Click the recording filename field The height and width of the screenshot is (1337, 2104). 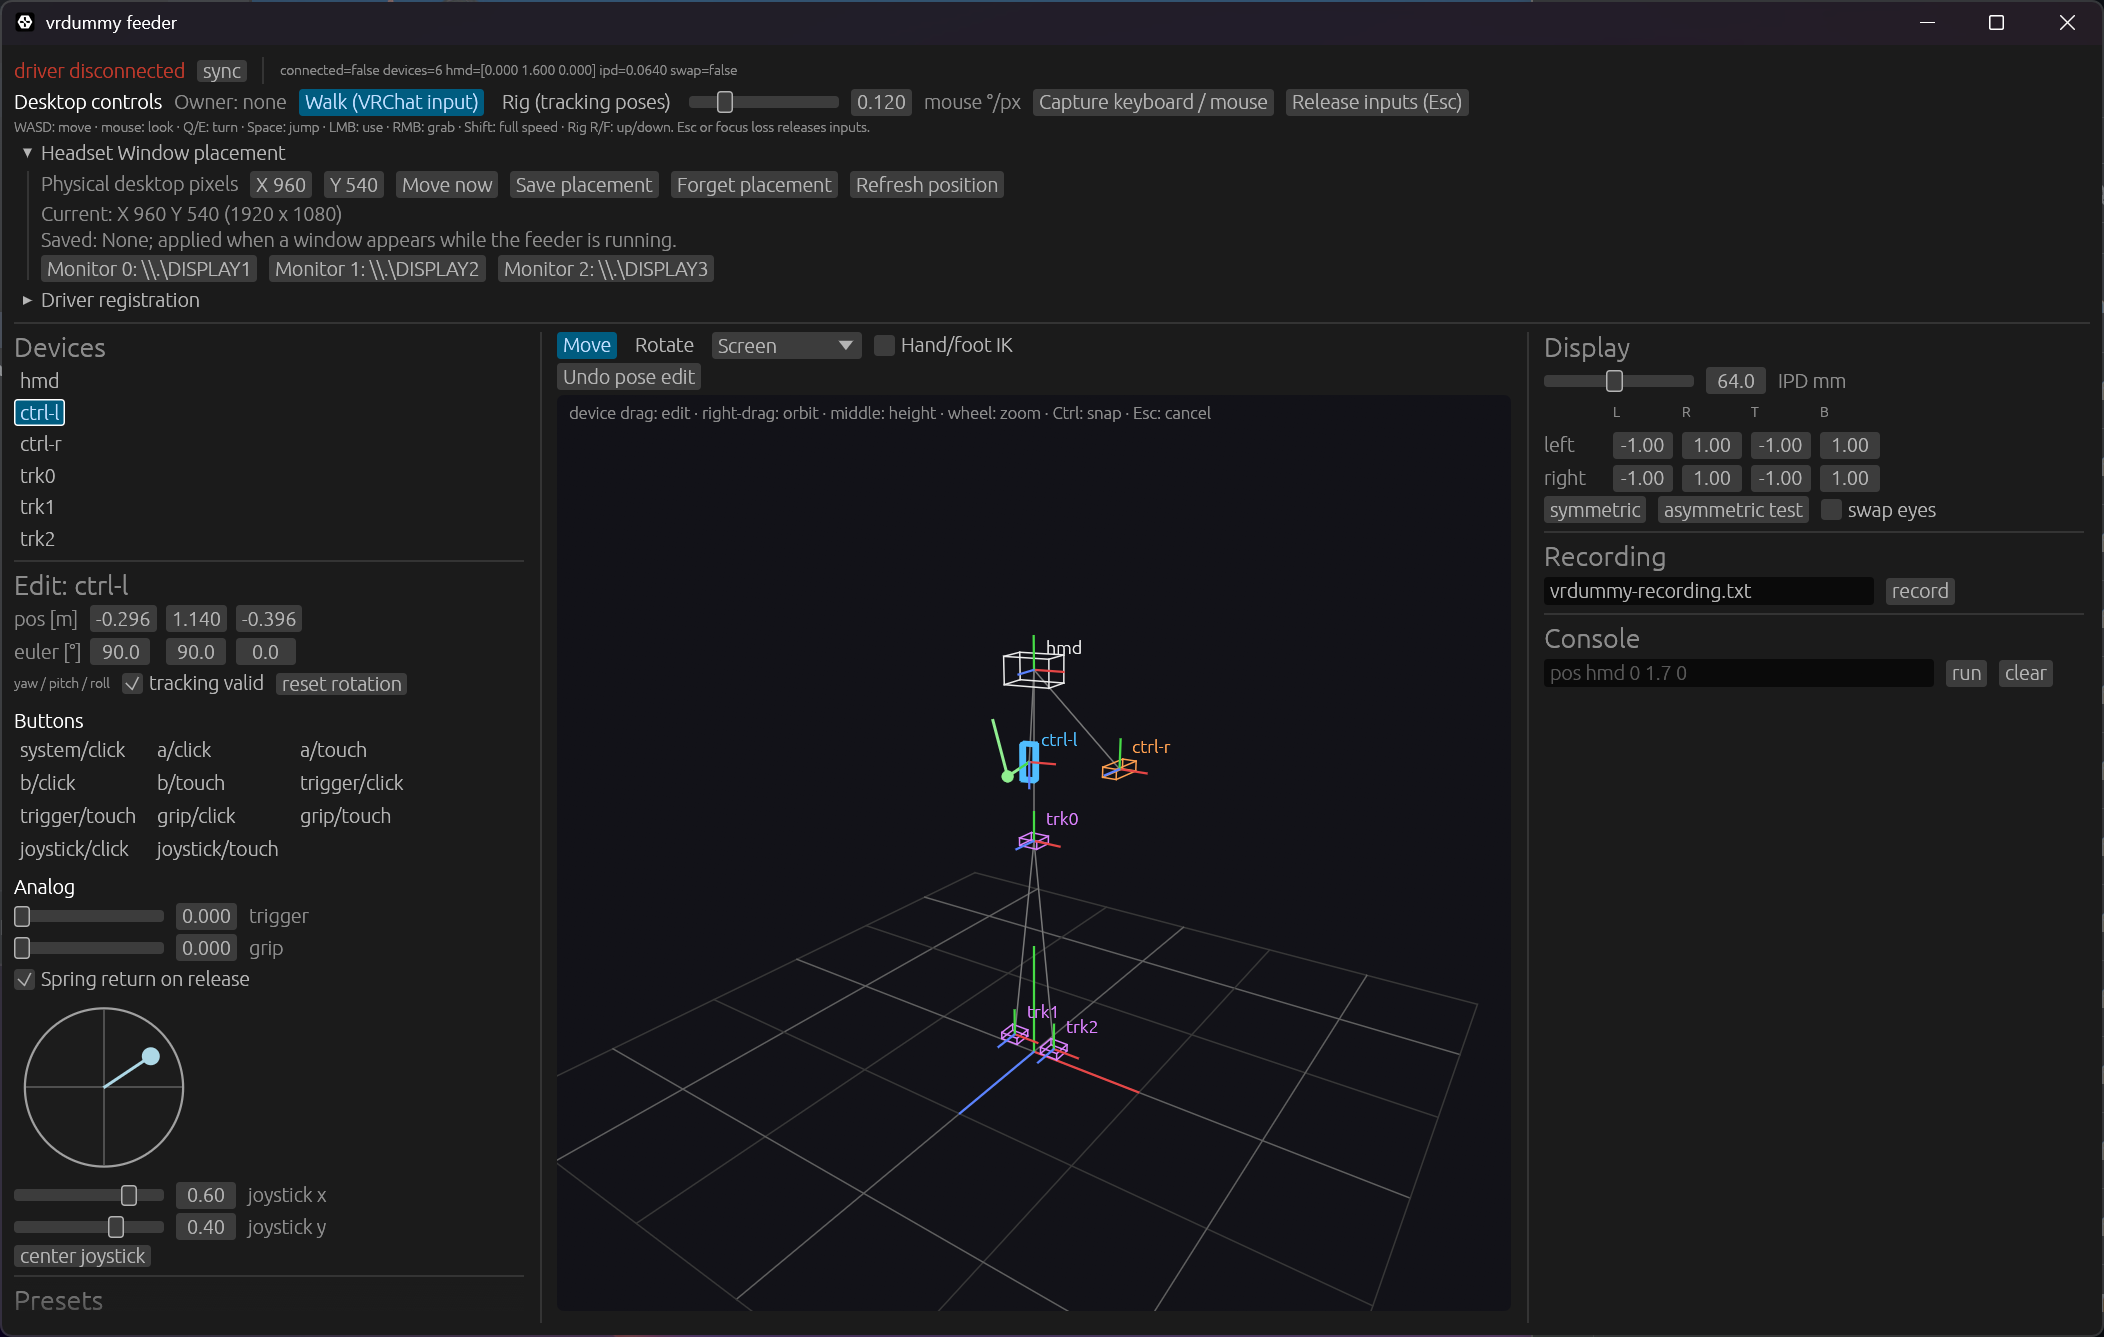[1708, 591]
